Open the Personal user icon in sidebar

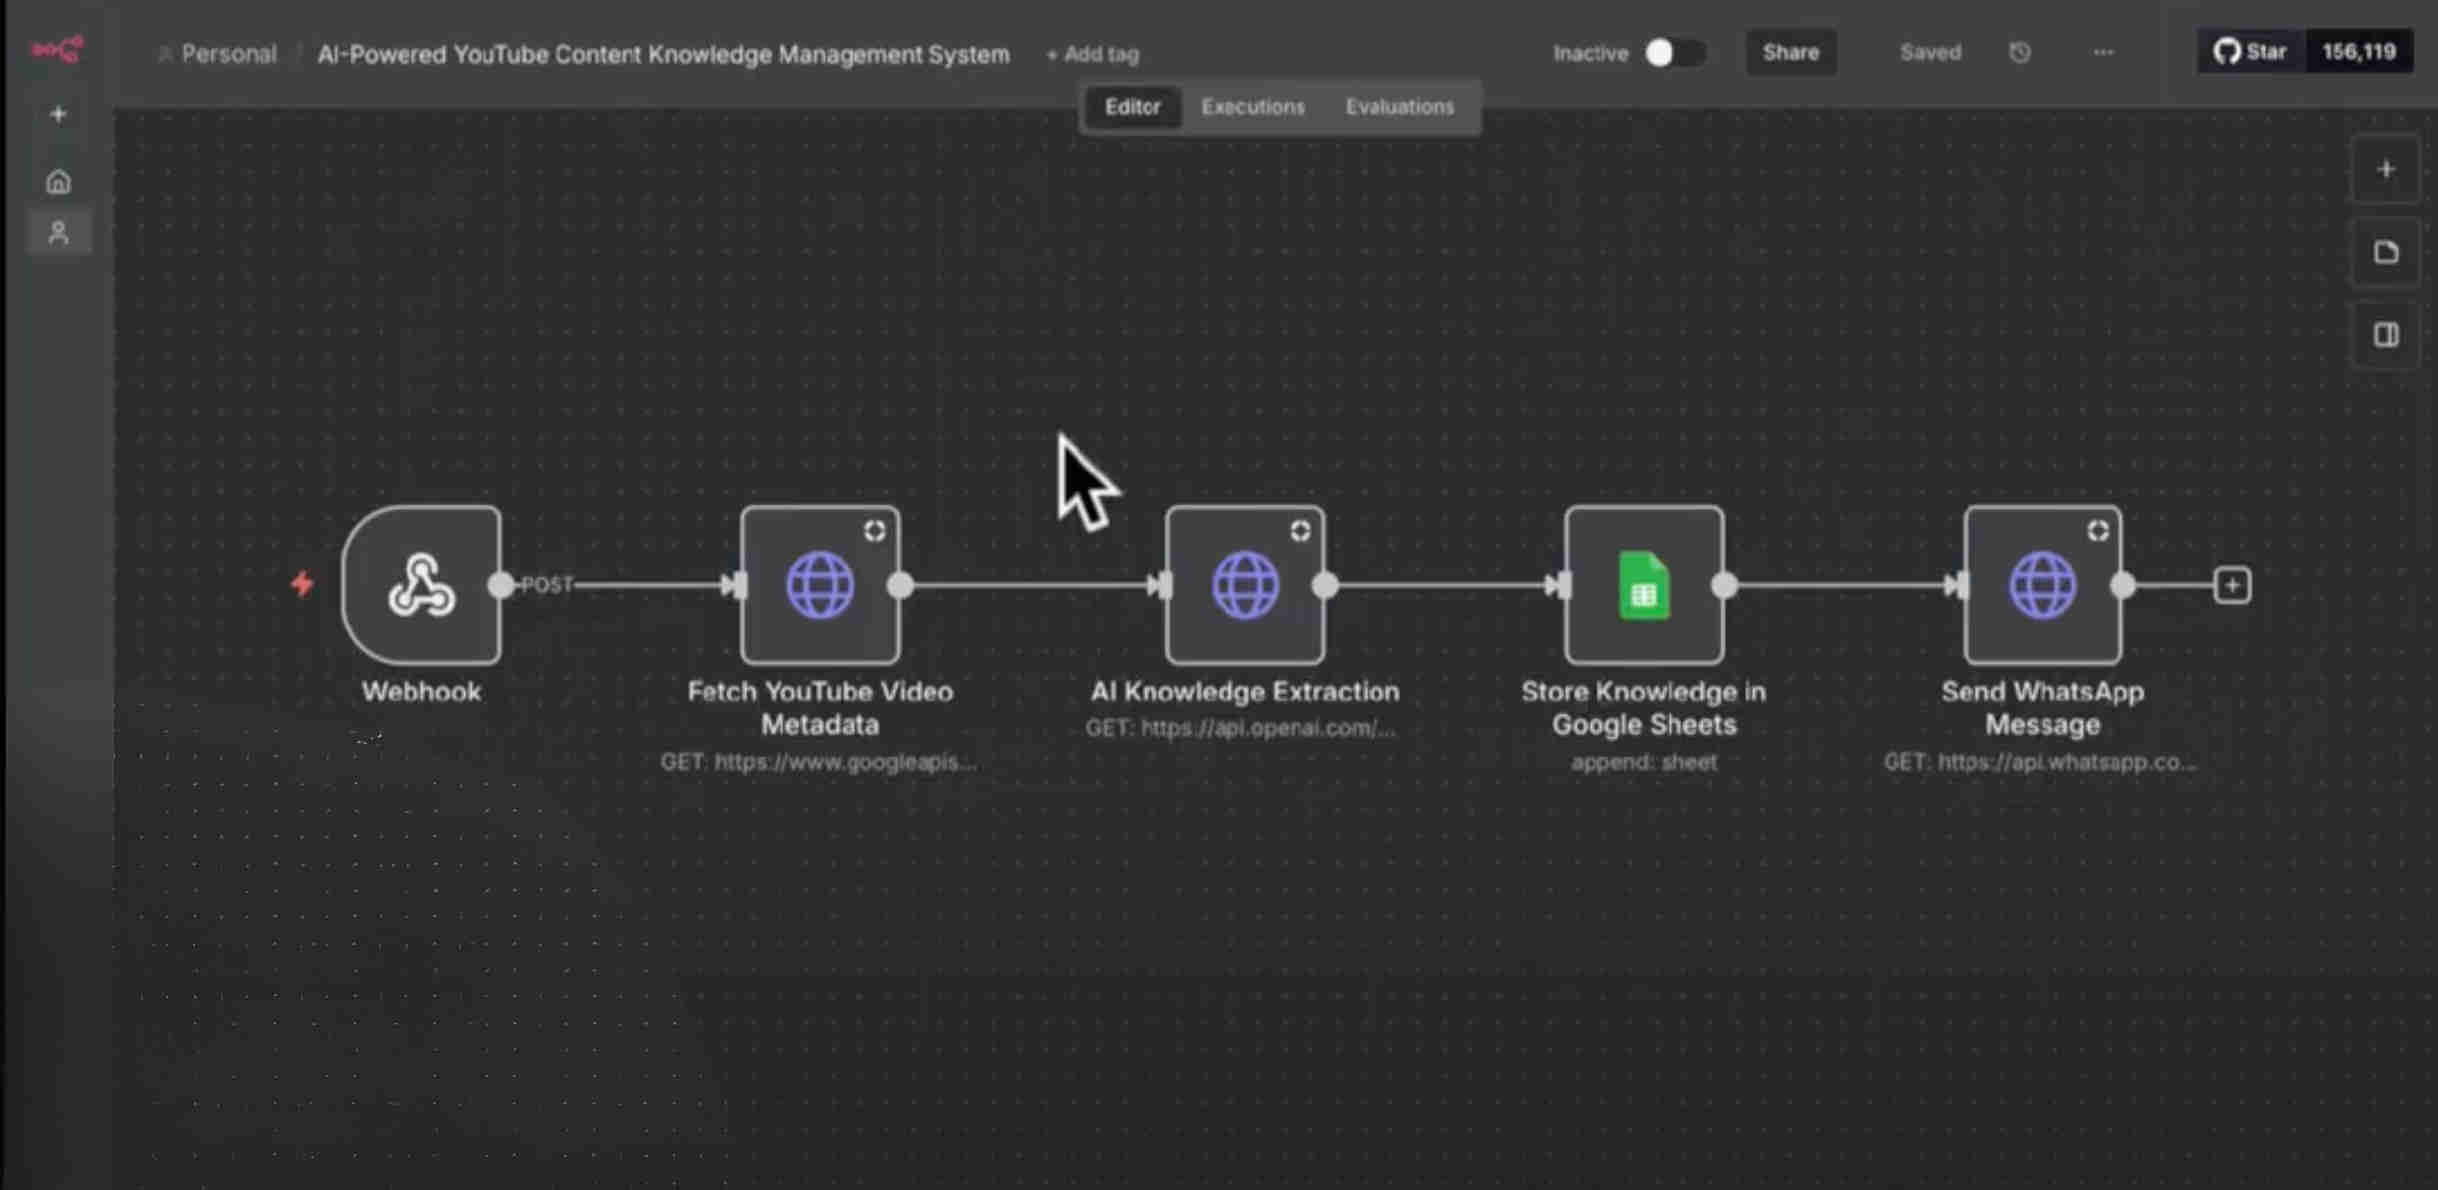(x=58, y=233)
